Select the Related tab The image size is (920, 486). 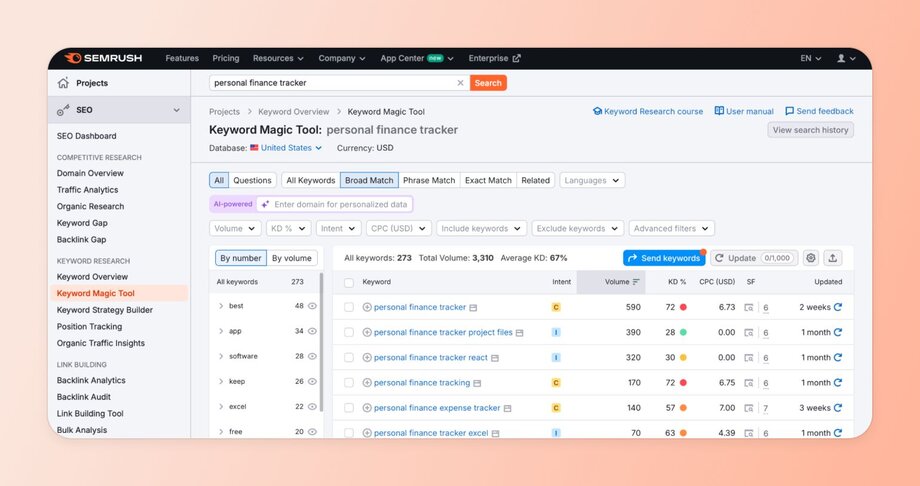coord(536,180)
